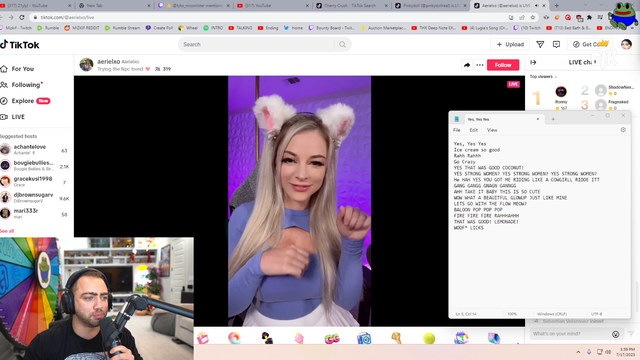The height and width of the screenshot is (360, 640).
Task: Follow the aerielxo account
Action: click(503, 65)
